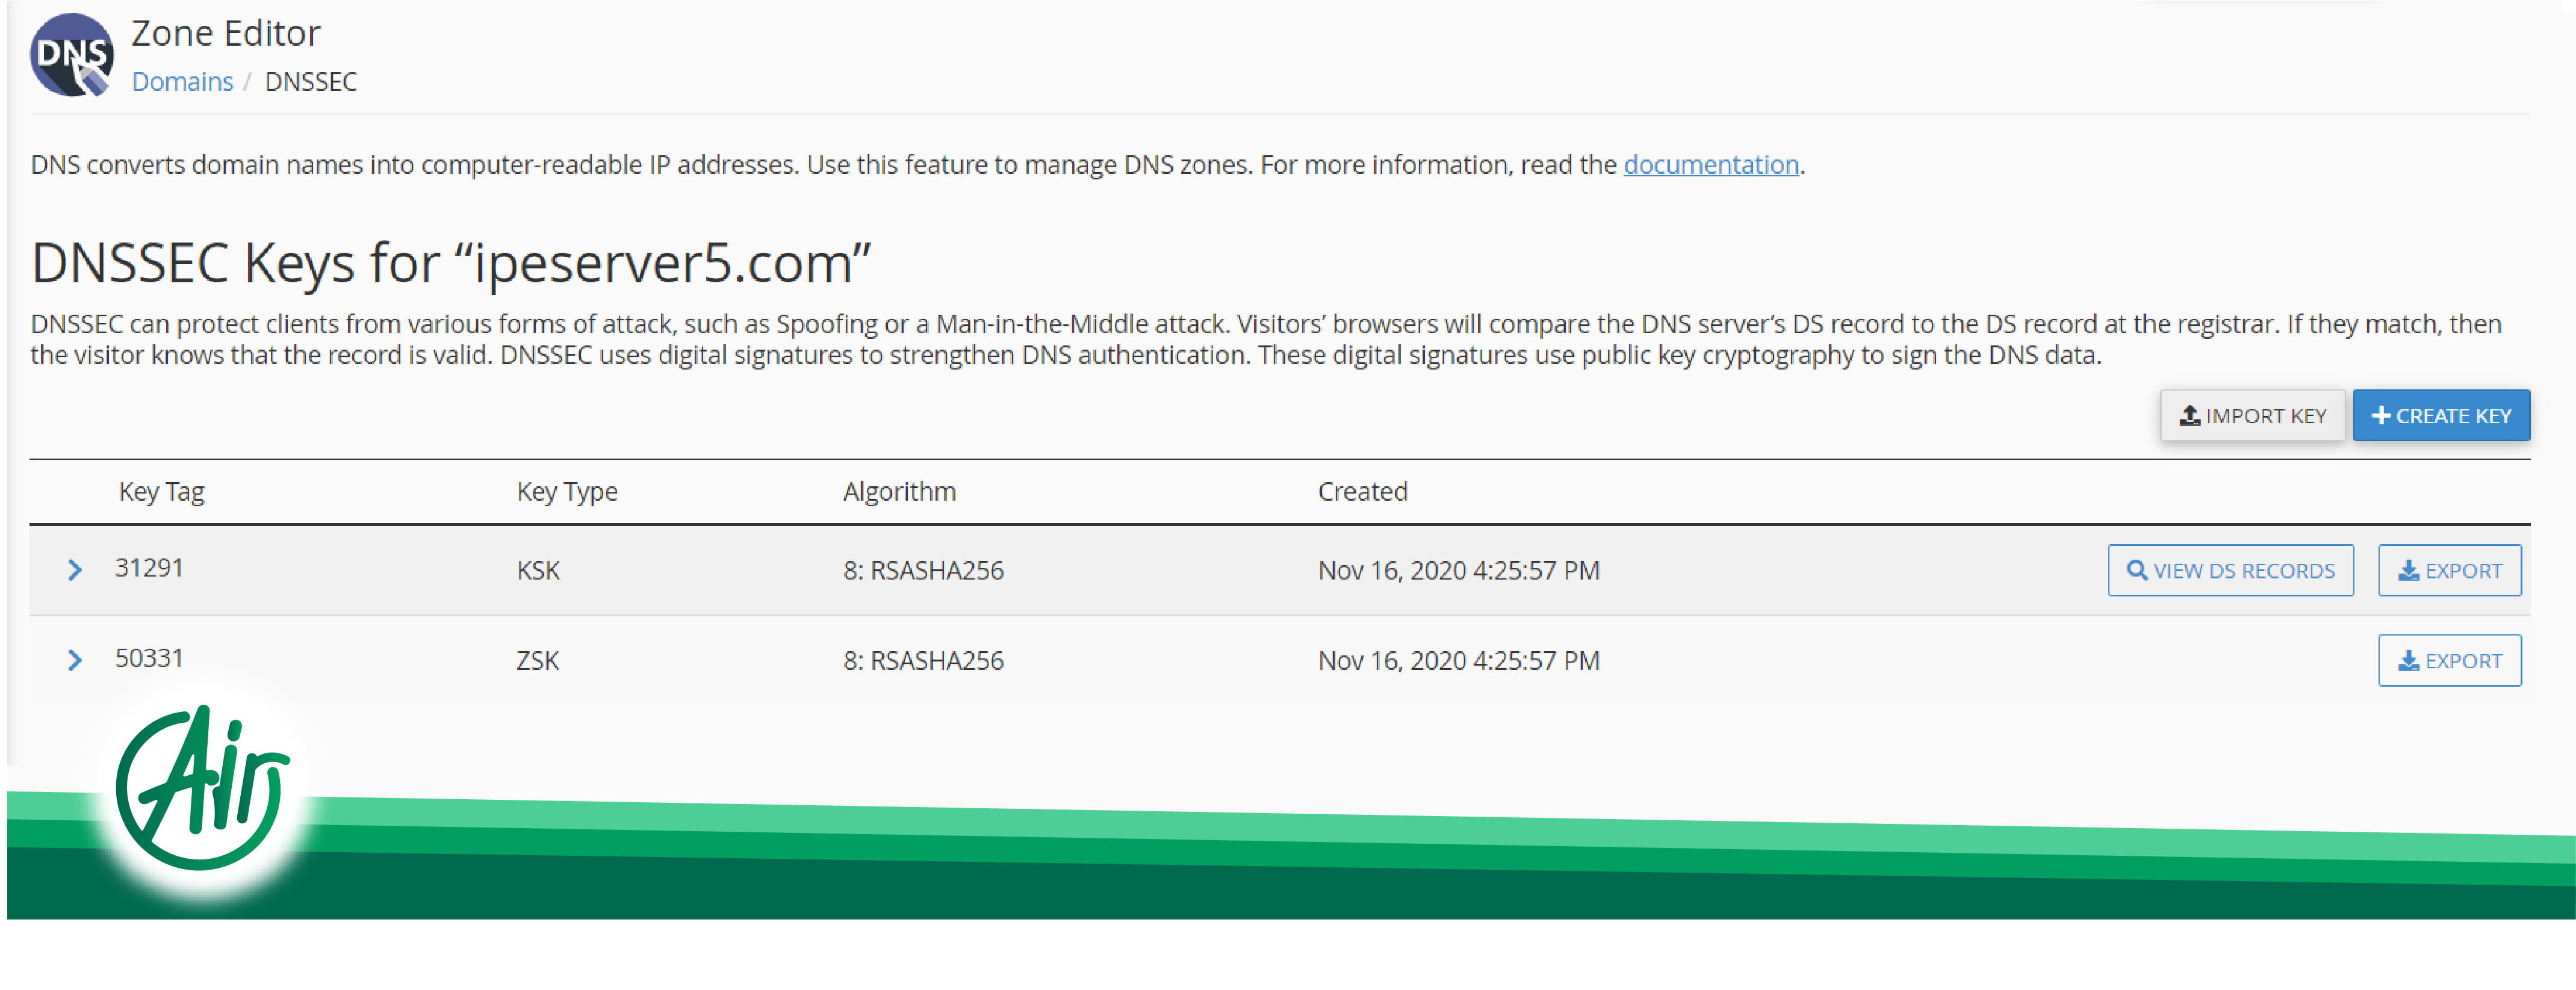Click the created date in row 31291
Image resolution: width=2576 pixels, height=990 pixels.
click(x=1459, y=570)
